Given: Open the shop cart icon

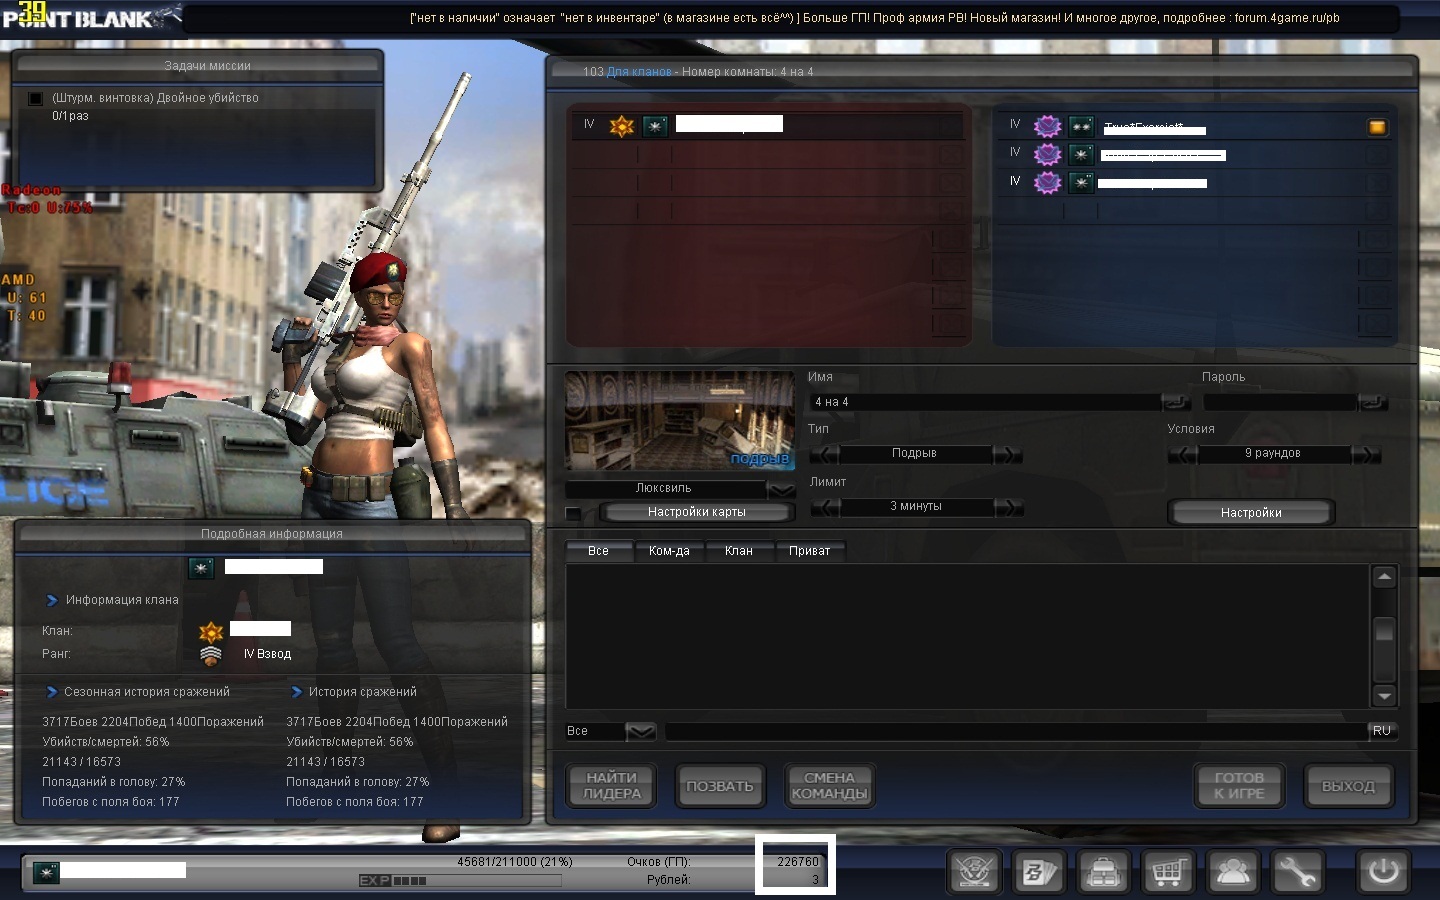Looking at the screenshot, I should [x=1168, y=872].
